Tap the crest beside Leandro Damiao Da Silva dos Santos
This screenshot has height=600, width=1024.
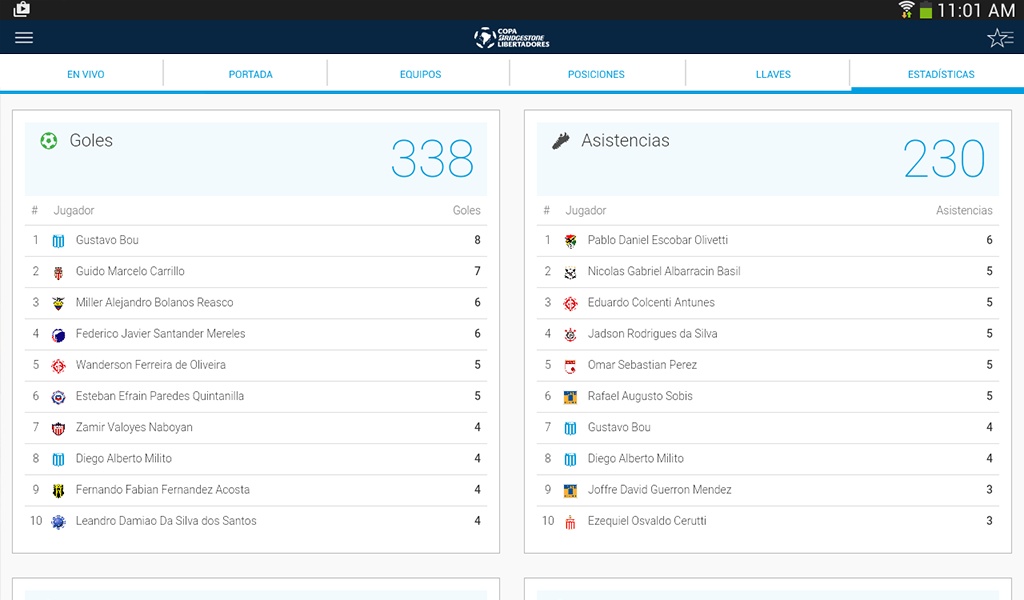coord(58,522)
